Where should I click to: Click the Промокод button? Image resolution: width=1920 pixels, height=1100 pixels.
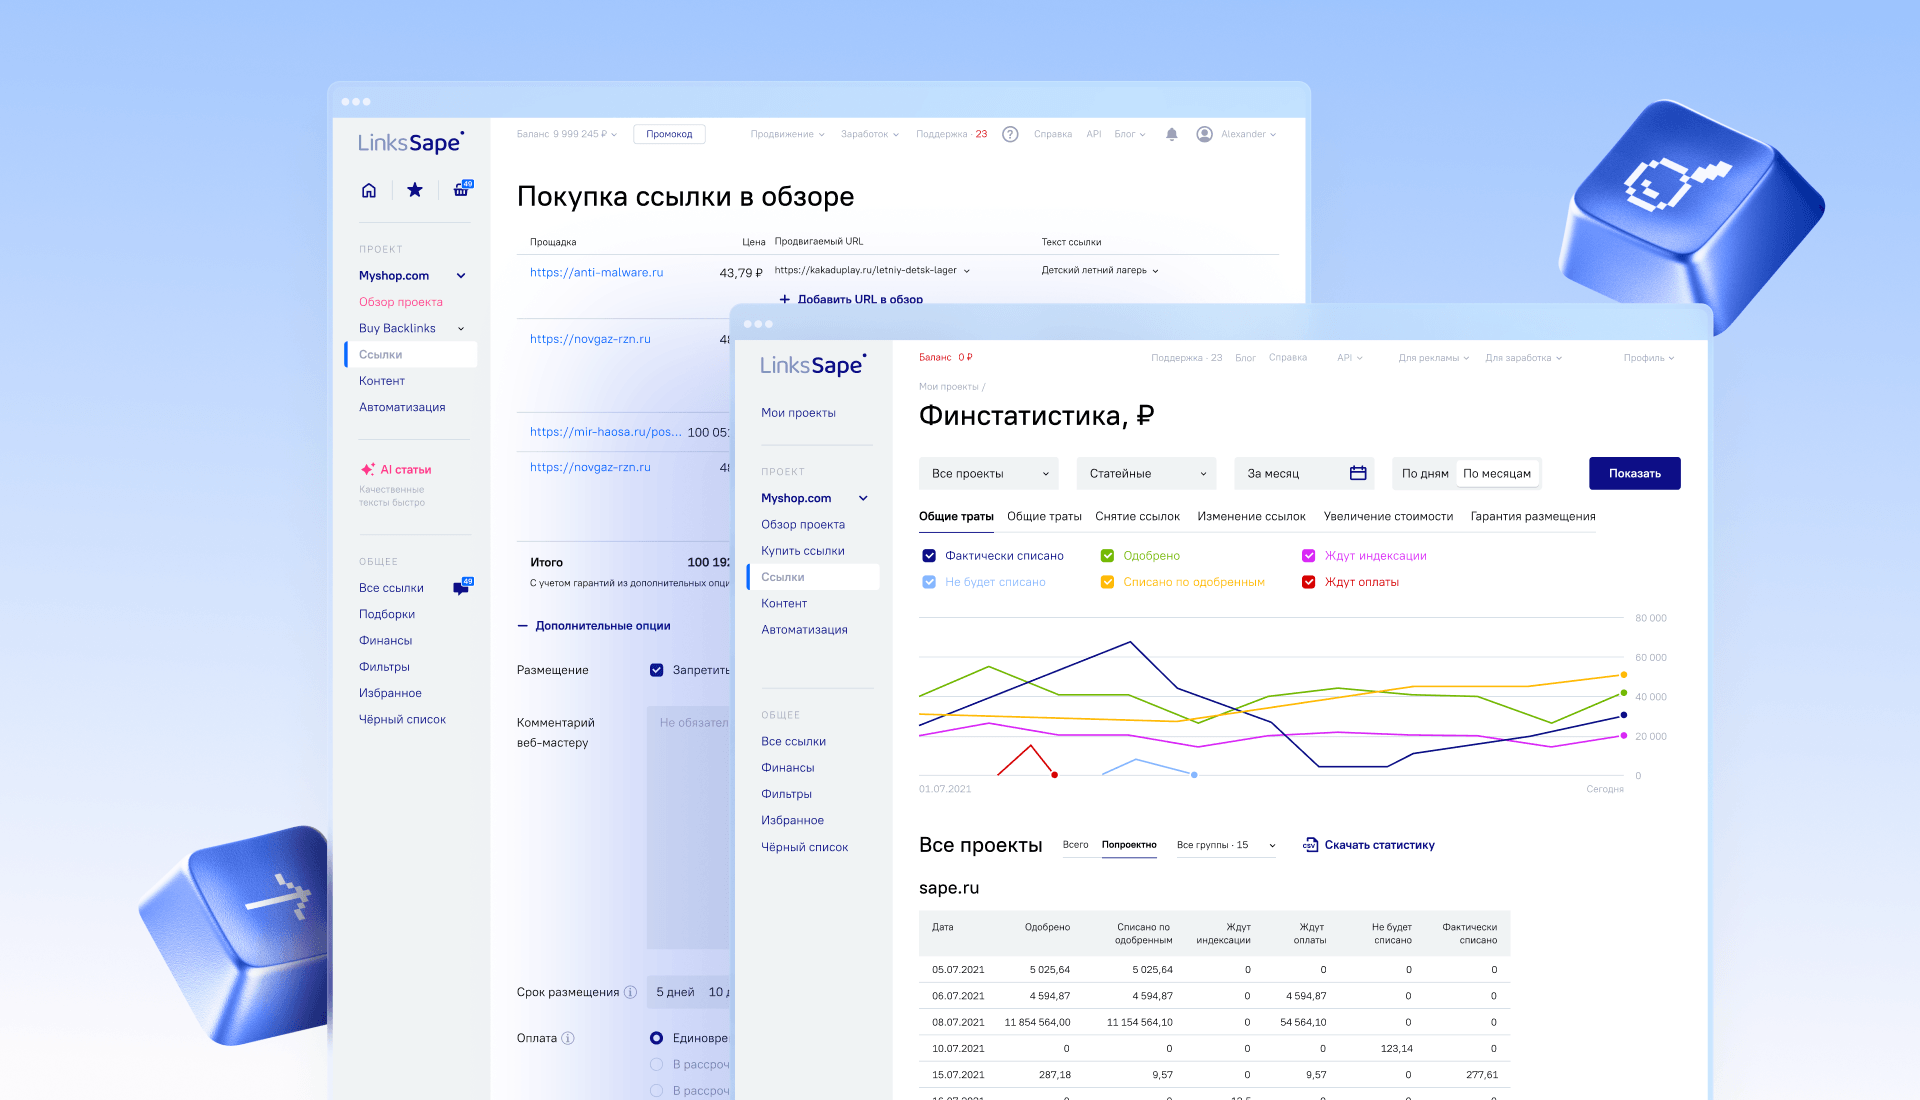(669, 134)
